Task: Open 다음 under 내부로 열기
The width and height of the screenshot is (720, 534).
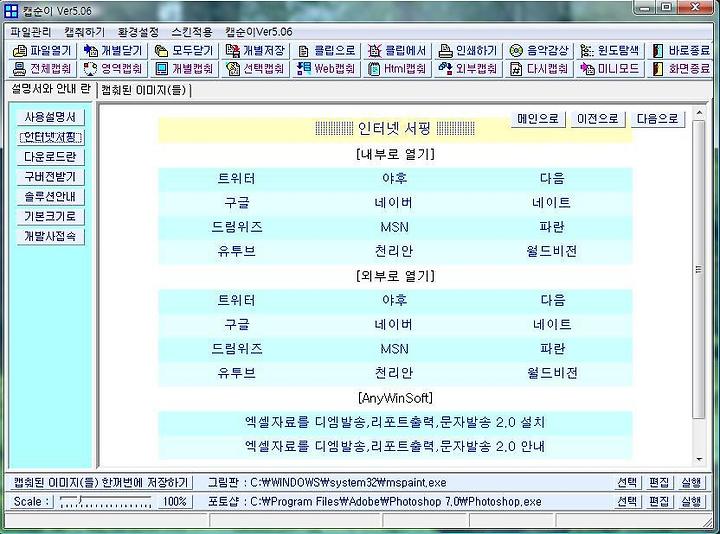Action: pos(552,179)
